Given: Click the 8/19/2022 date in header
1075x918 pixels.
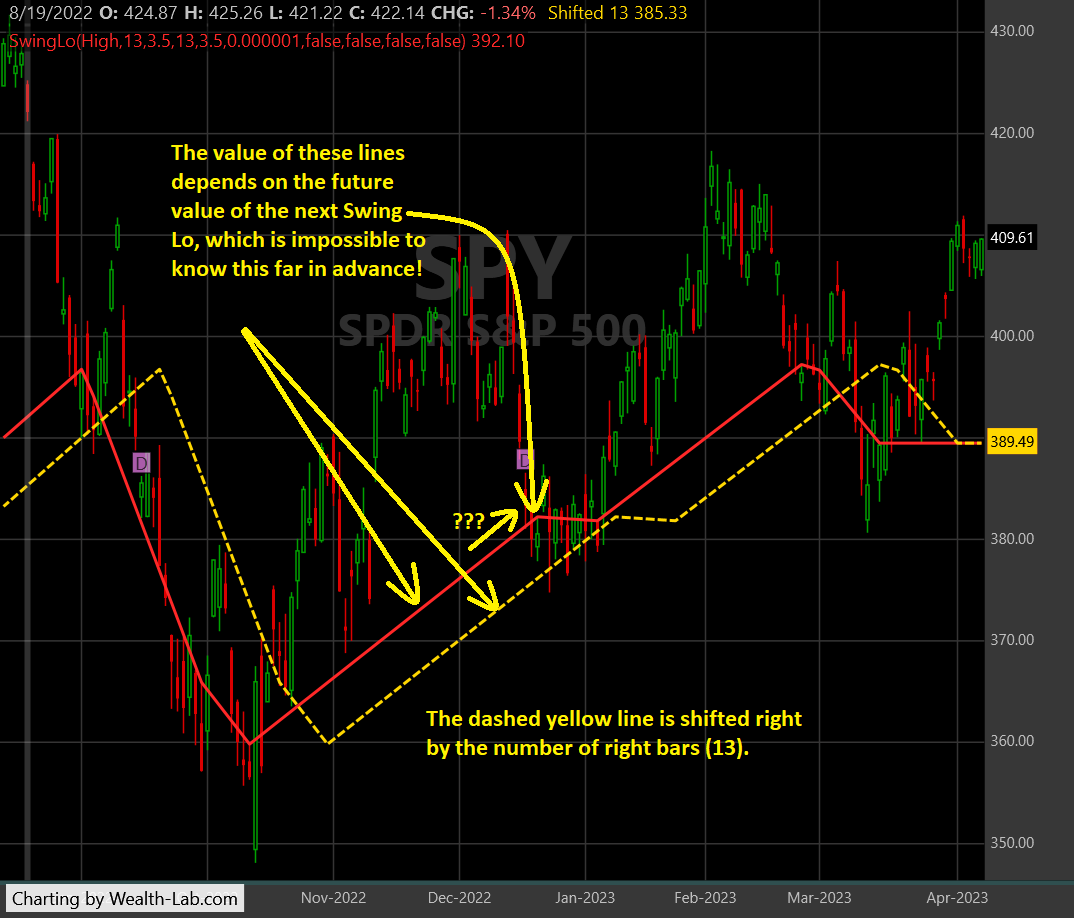Looking at the screenshot, I should click(x=51, y=13).
